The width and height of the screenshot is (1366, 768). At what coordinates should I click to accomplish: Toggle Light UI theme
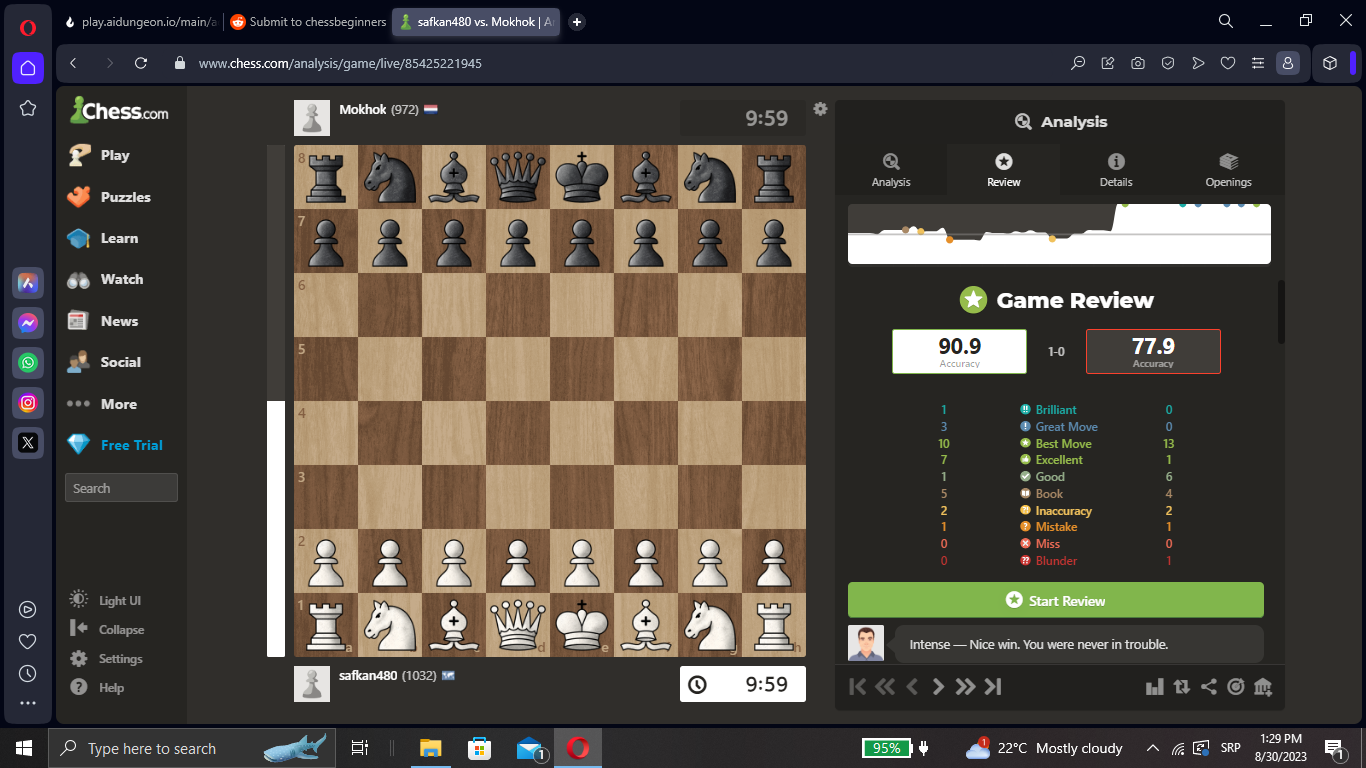pos(106,601)
